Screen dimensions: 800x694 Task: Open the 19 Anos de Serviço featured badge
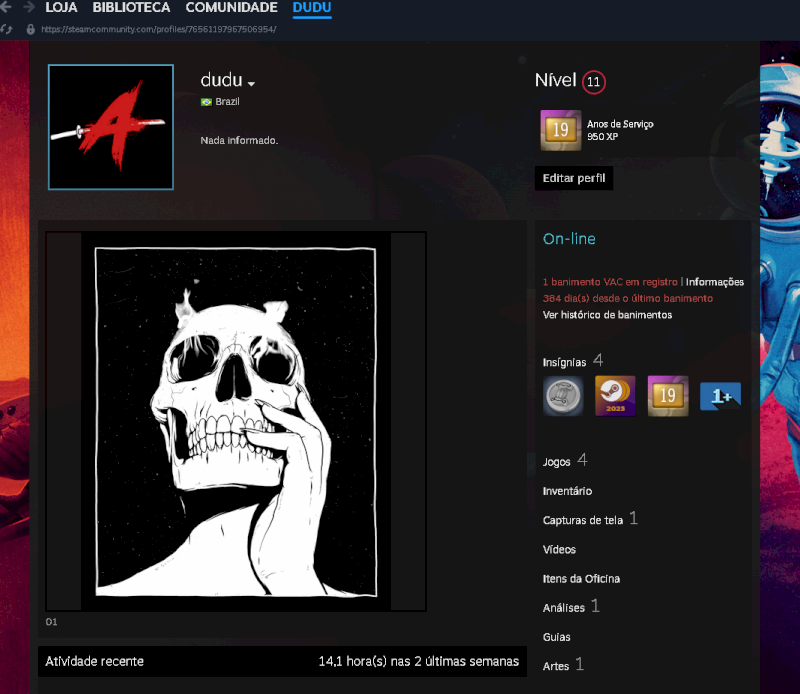pyautogui.click(x=561, y=130)
